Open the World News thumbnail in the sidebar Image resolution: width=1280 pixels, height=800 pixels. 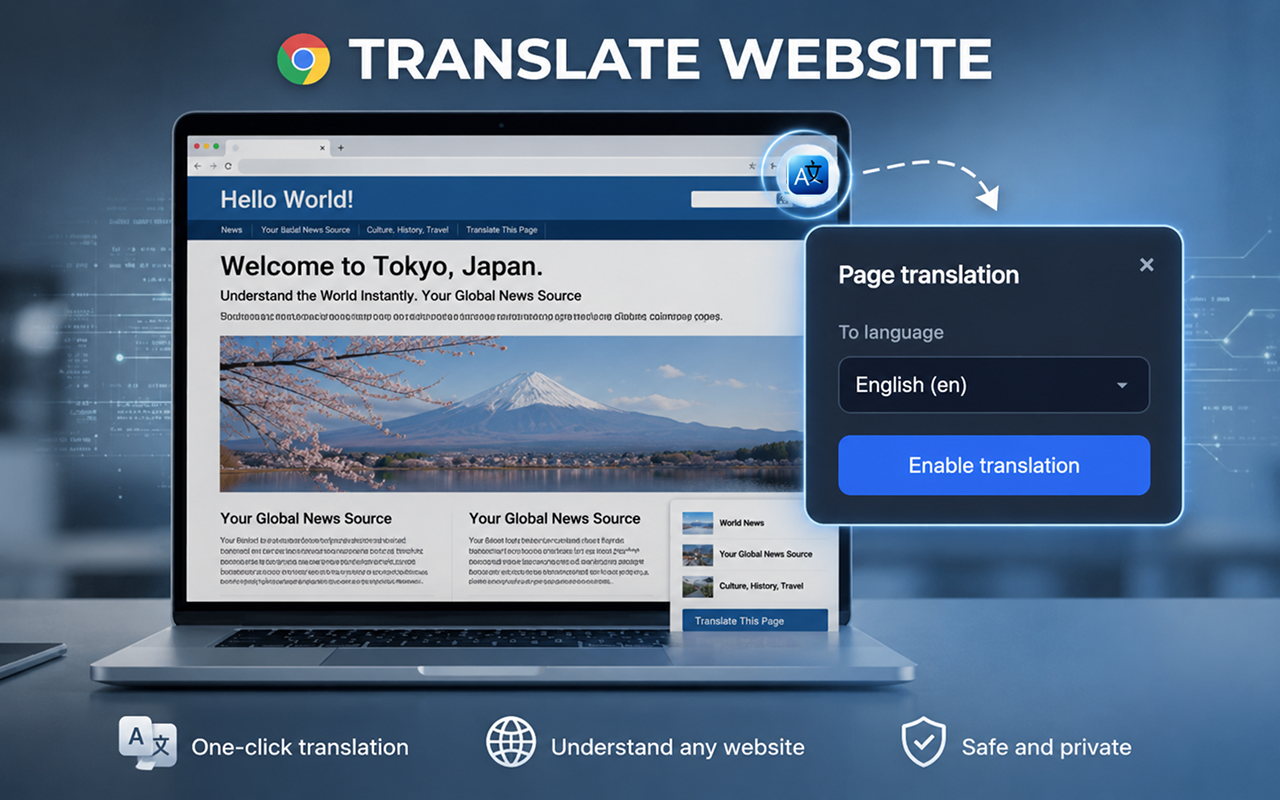[697, 522]
